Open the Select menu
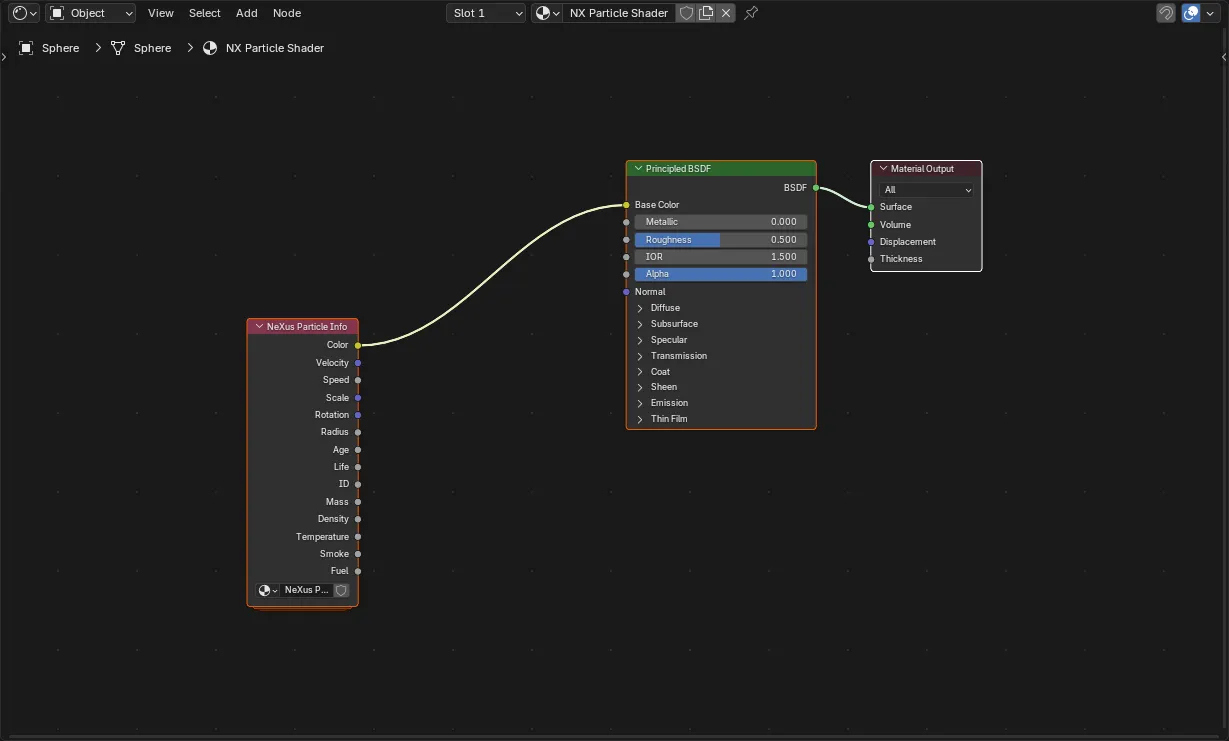 tap(205, 13)
